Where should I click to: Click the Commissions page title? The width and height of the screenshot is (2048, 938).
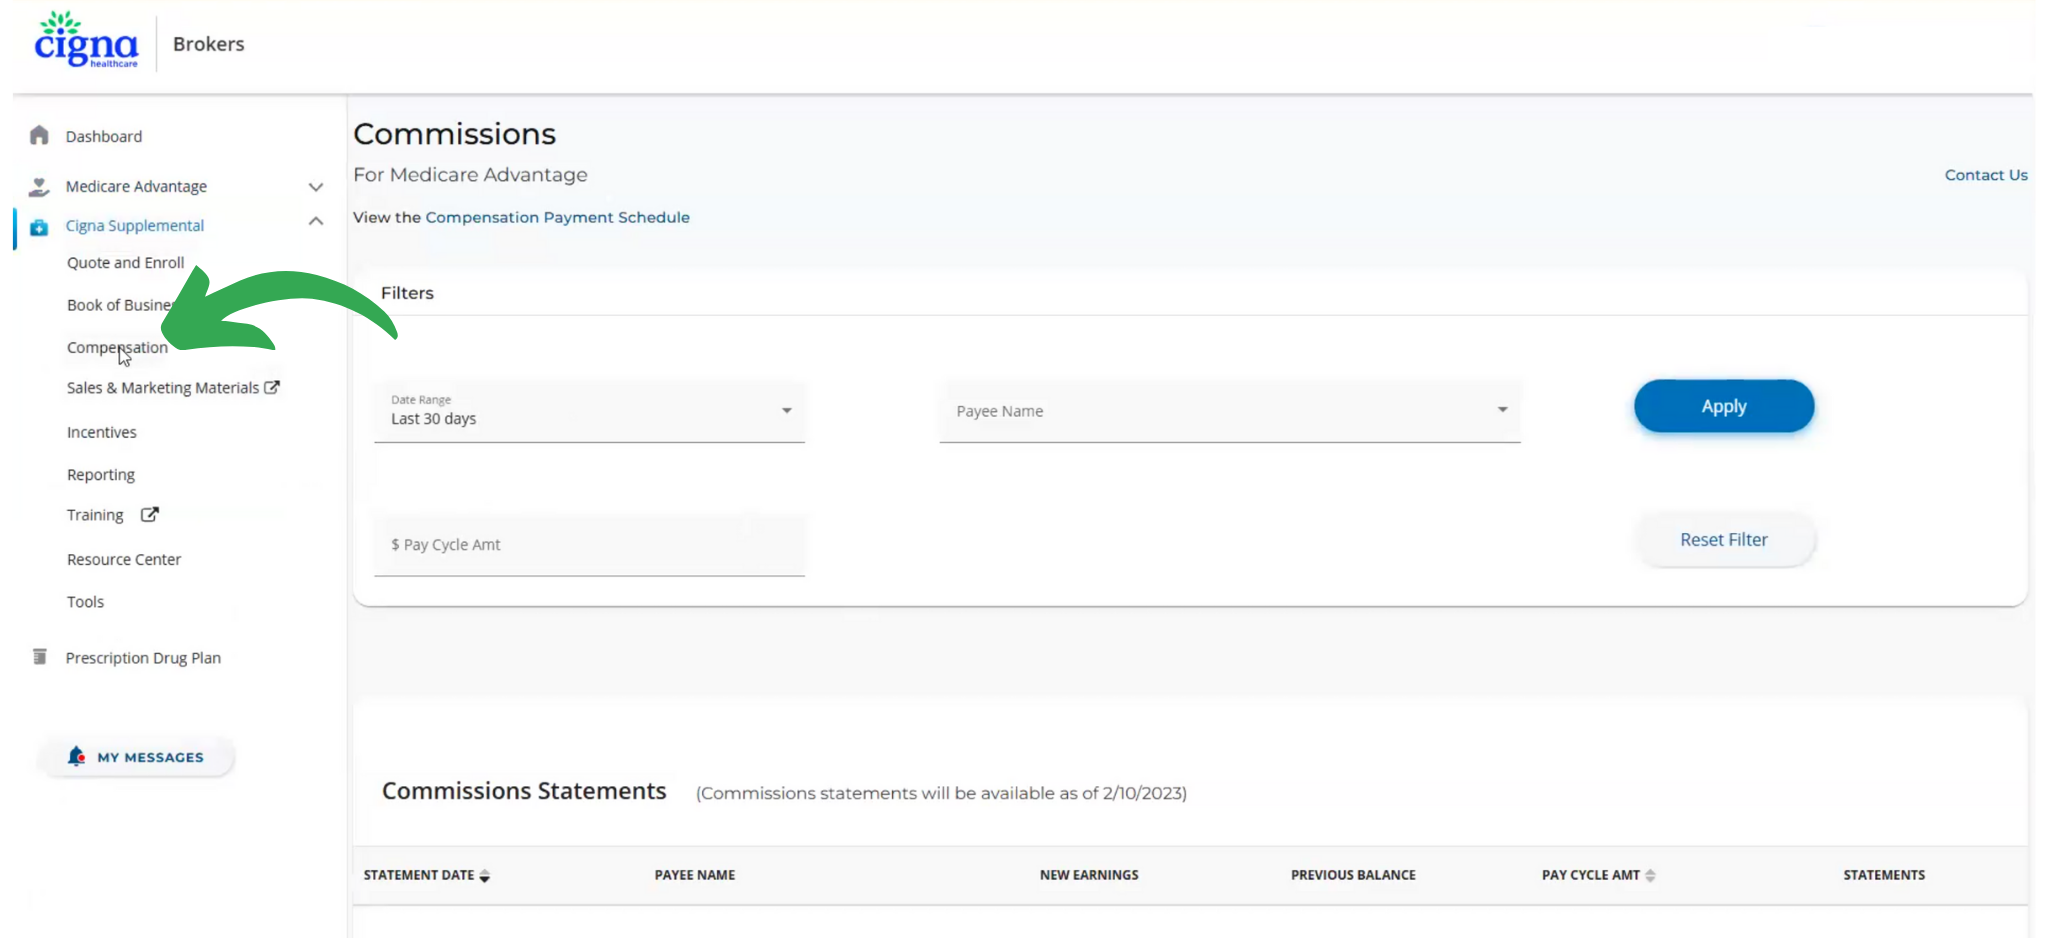(454, 134)
